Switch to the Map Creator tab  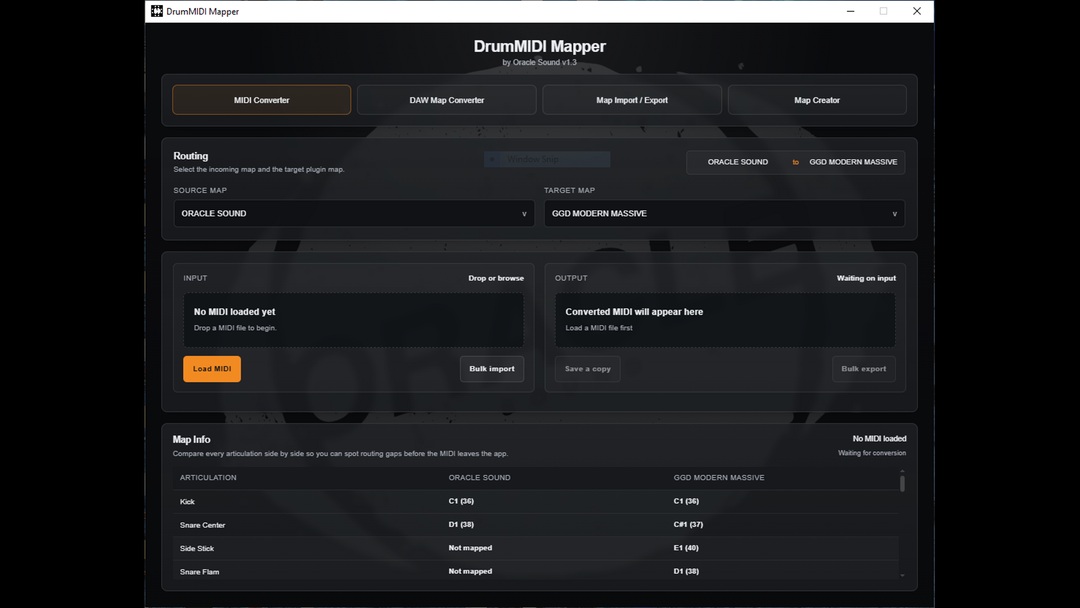(x=817, y=100)
